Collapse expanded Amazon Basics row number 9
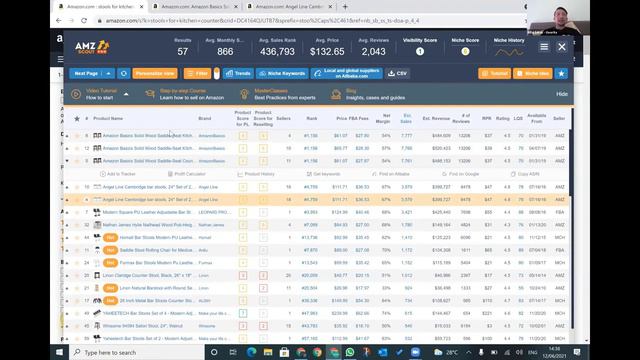The width and height of the screenshot is (640, 360). tap(67, 161)
